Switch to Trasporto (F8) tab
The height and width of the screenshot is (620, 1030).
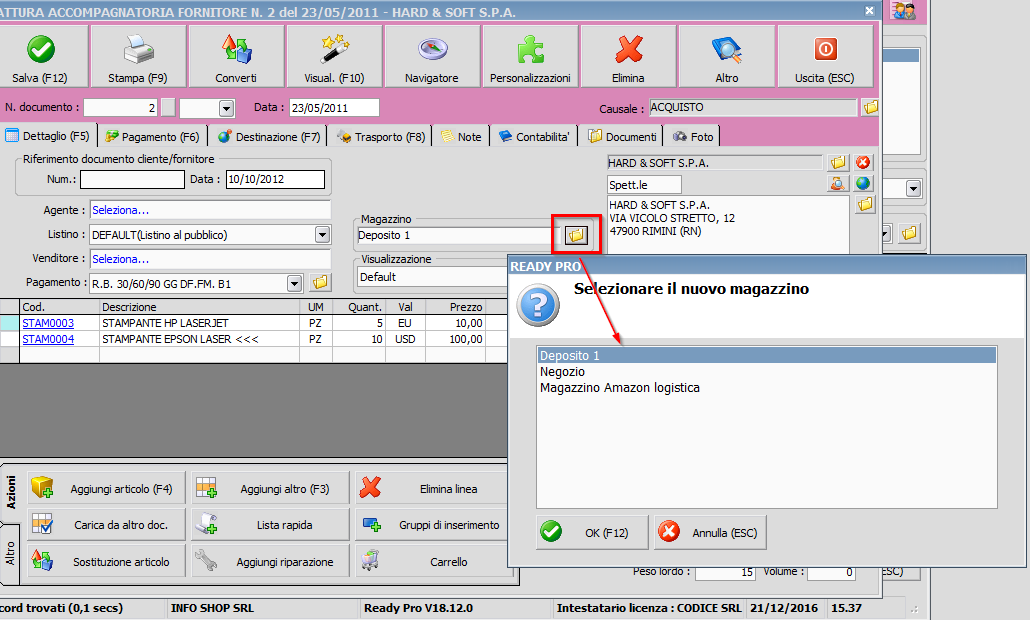point(381,137)
